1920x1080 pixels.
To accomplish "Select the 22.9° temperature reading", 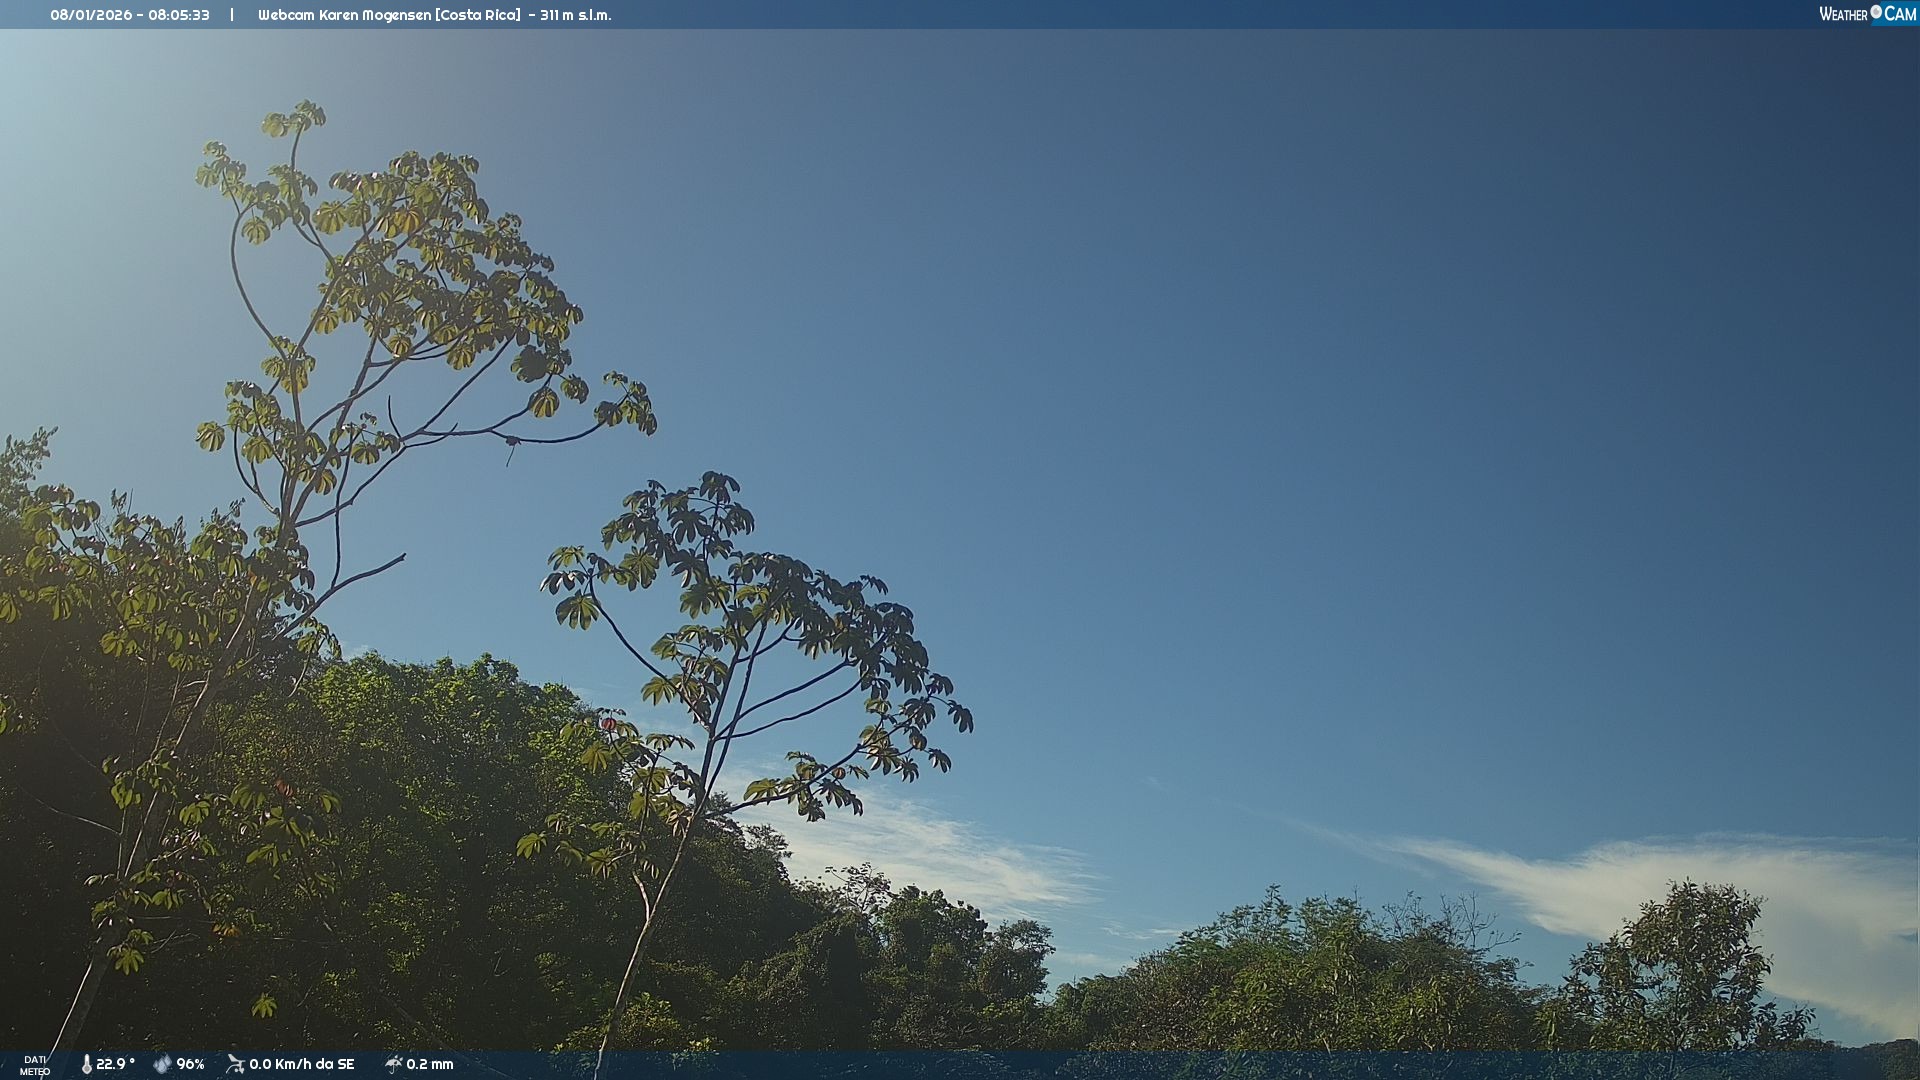I will tap(115, 1064).
